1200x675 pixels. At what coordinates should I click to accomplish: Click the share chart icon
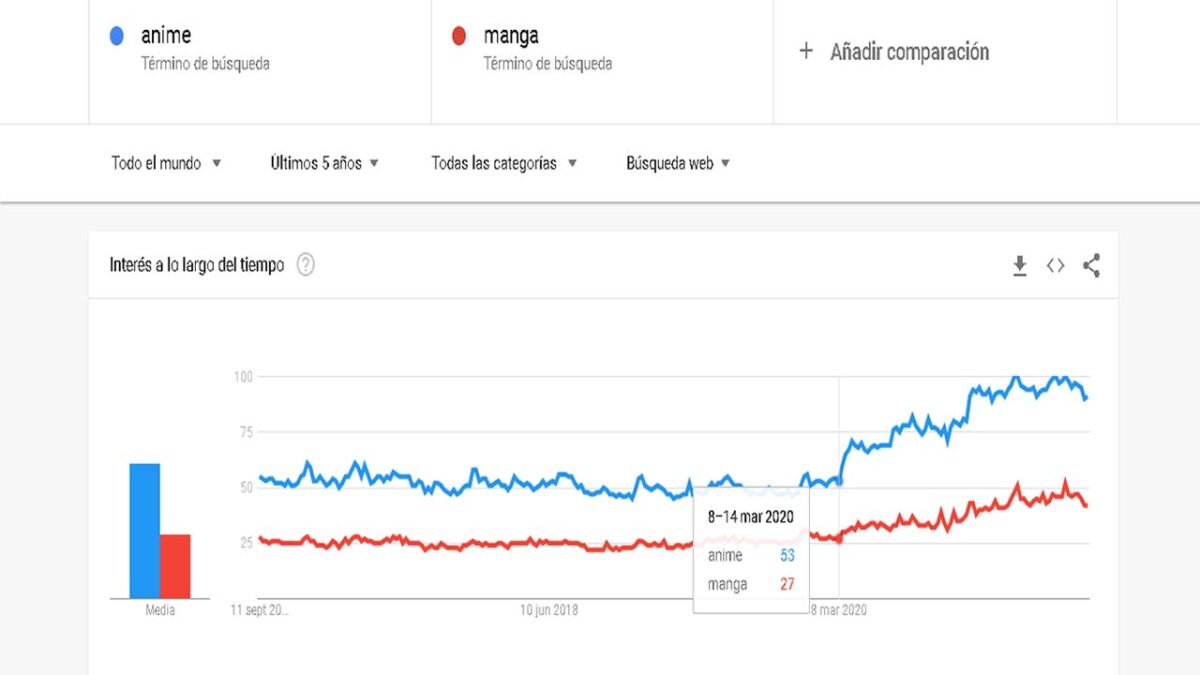(x=1091, y=265)
